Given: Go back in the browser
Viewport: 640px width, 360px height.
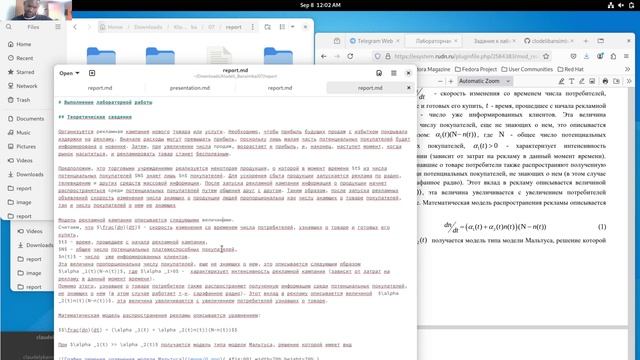Looking at the screenshot, I should pyautogui.click(x=324, y=56).
